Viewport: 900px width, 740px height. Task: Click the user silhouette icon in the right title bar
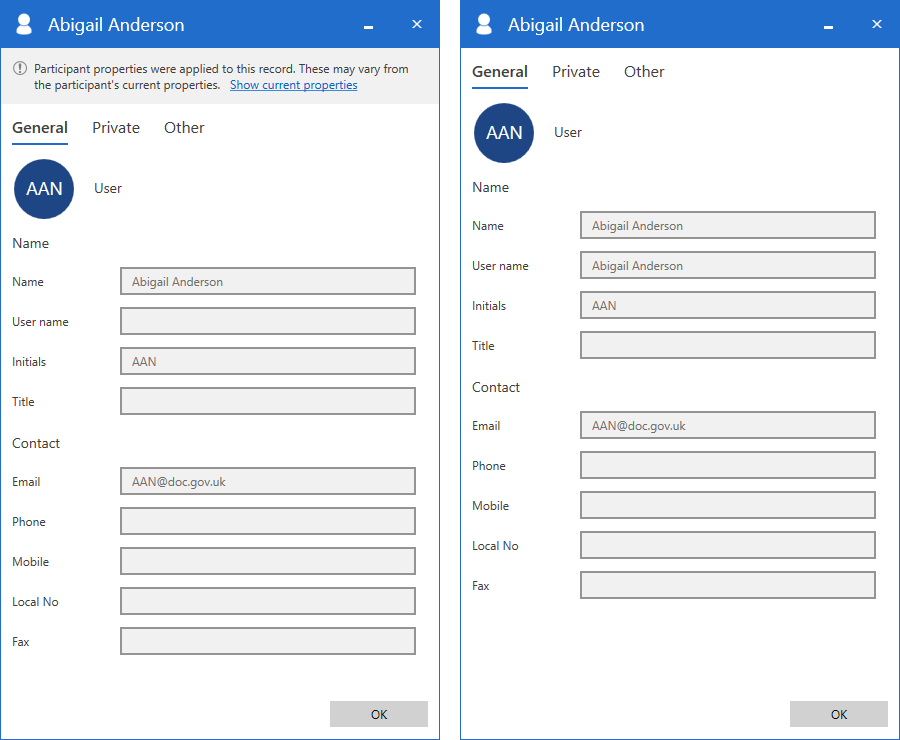(485, 25)
